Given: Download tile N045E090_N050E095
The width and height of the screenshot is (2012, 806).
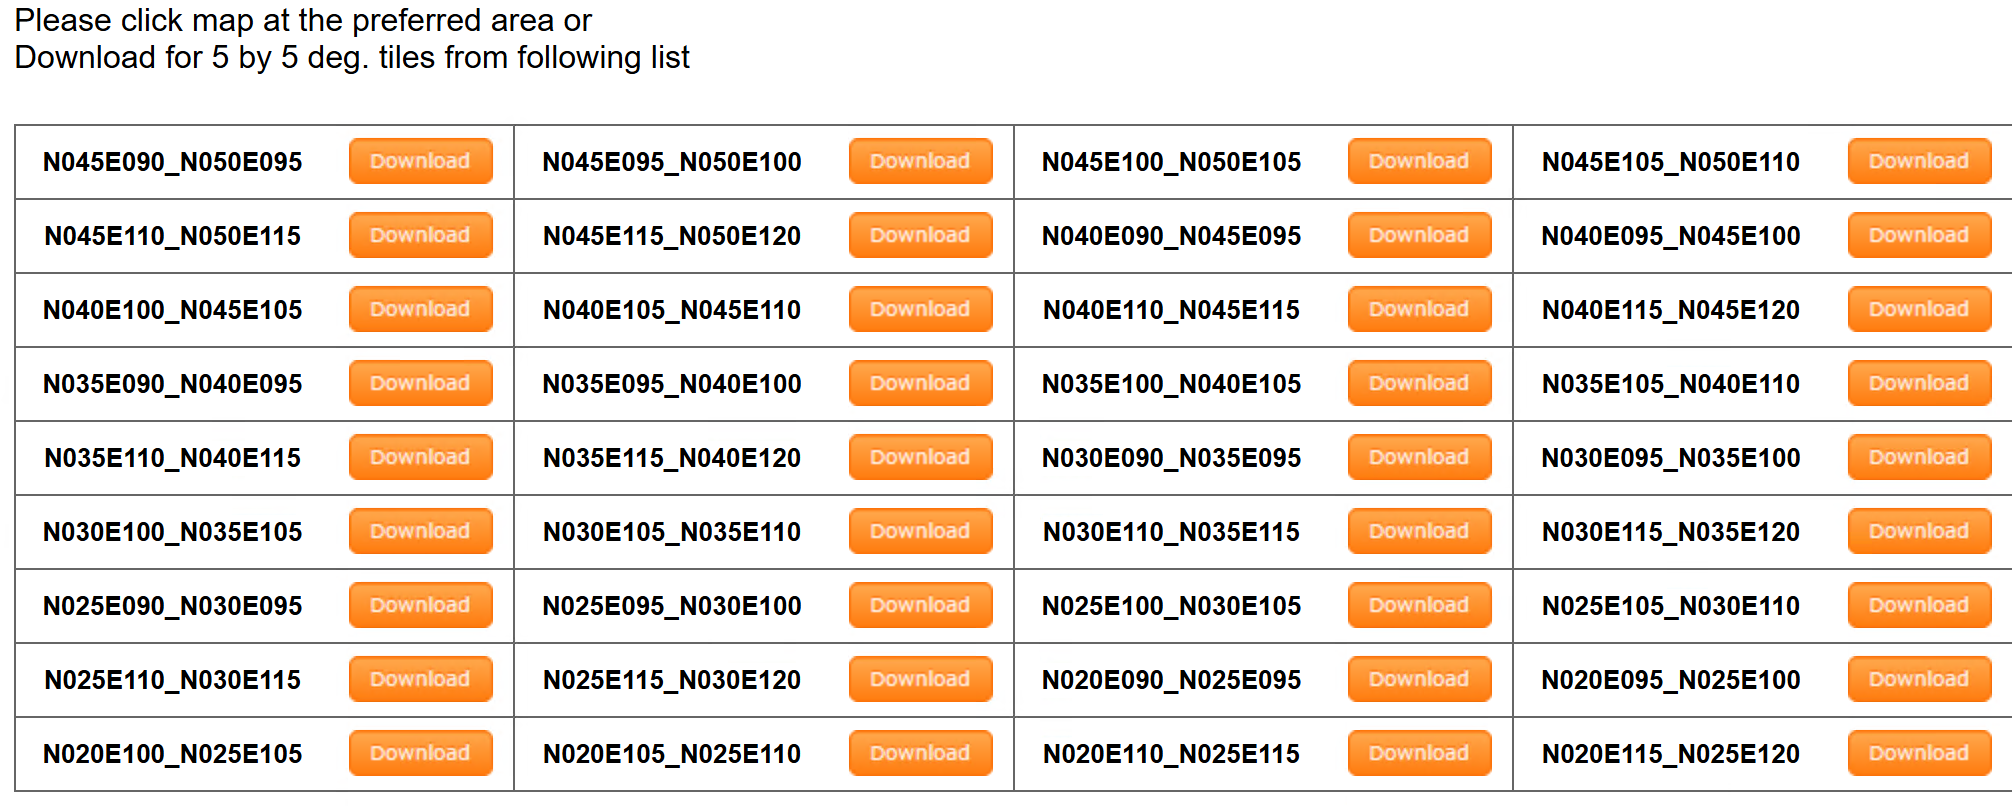Looking at the screenshot, I should (x=420, y=161).
